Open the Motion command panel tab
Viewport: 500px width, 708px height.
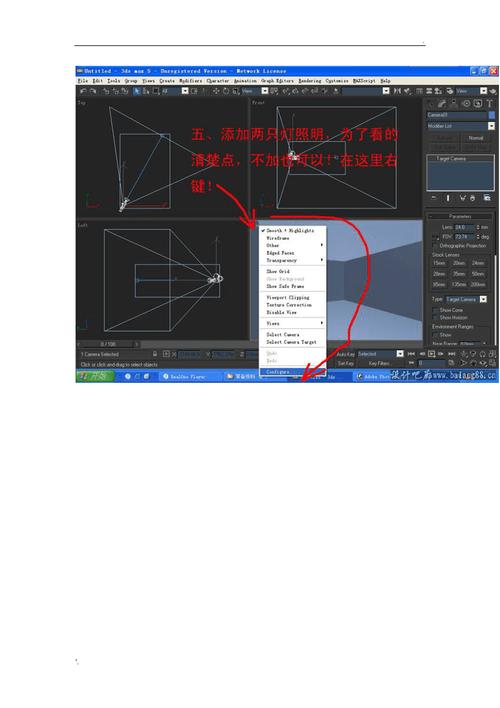click(466, 103)
